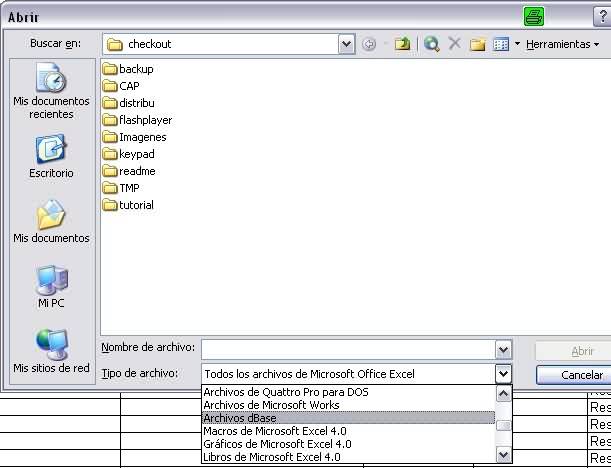This screenshot has height=468, width=611.
Task: Expand the Nombre de archivo dropdown arrow
Action: [x=504, y=350]
